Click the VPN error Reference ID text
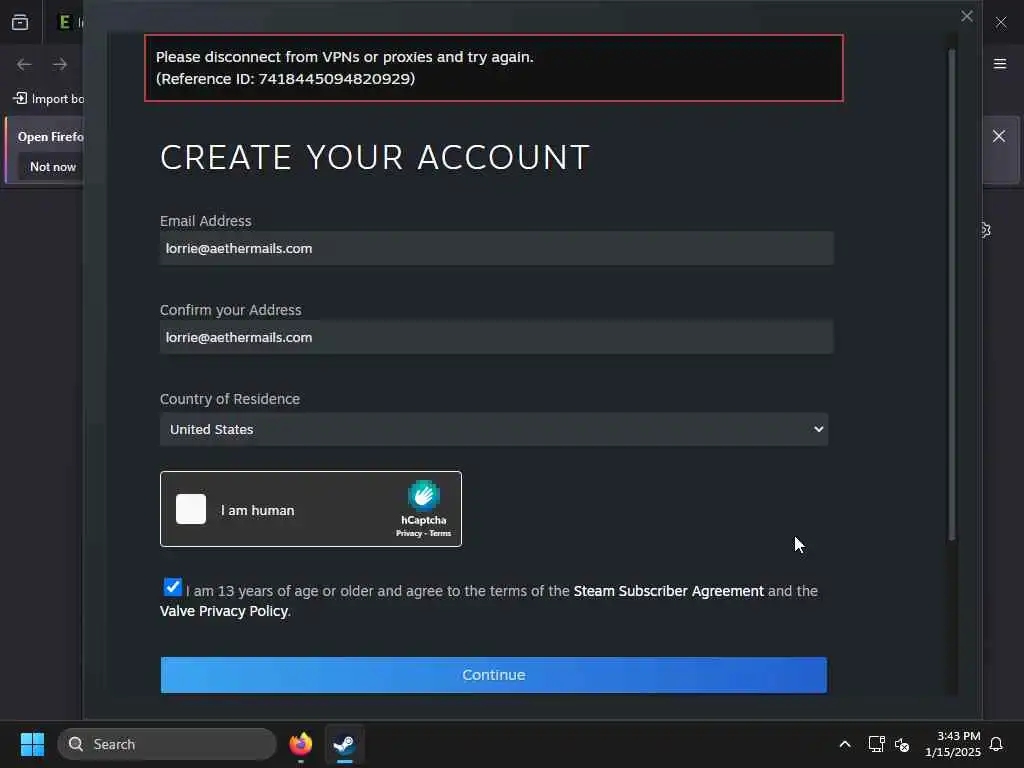The image size is (1024, 768). (285, 79)
